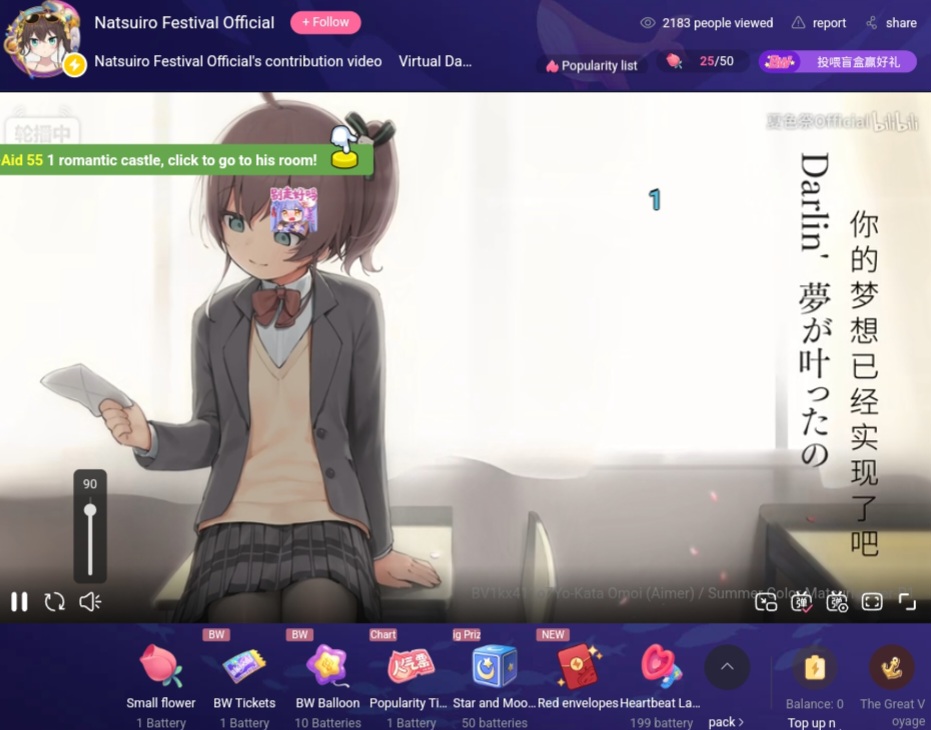Click the yellow button on the banner
931x730 pixels.
pyautogui.click(x=344, y=159)
